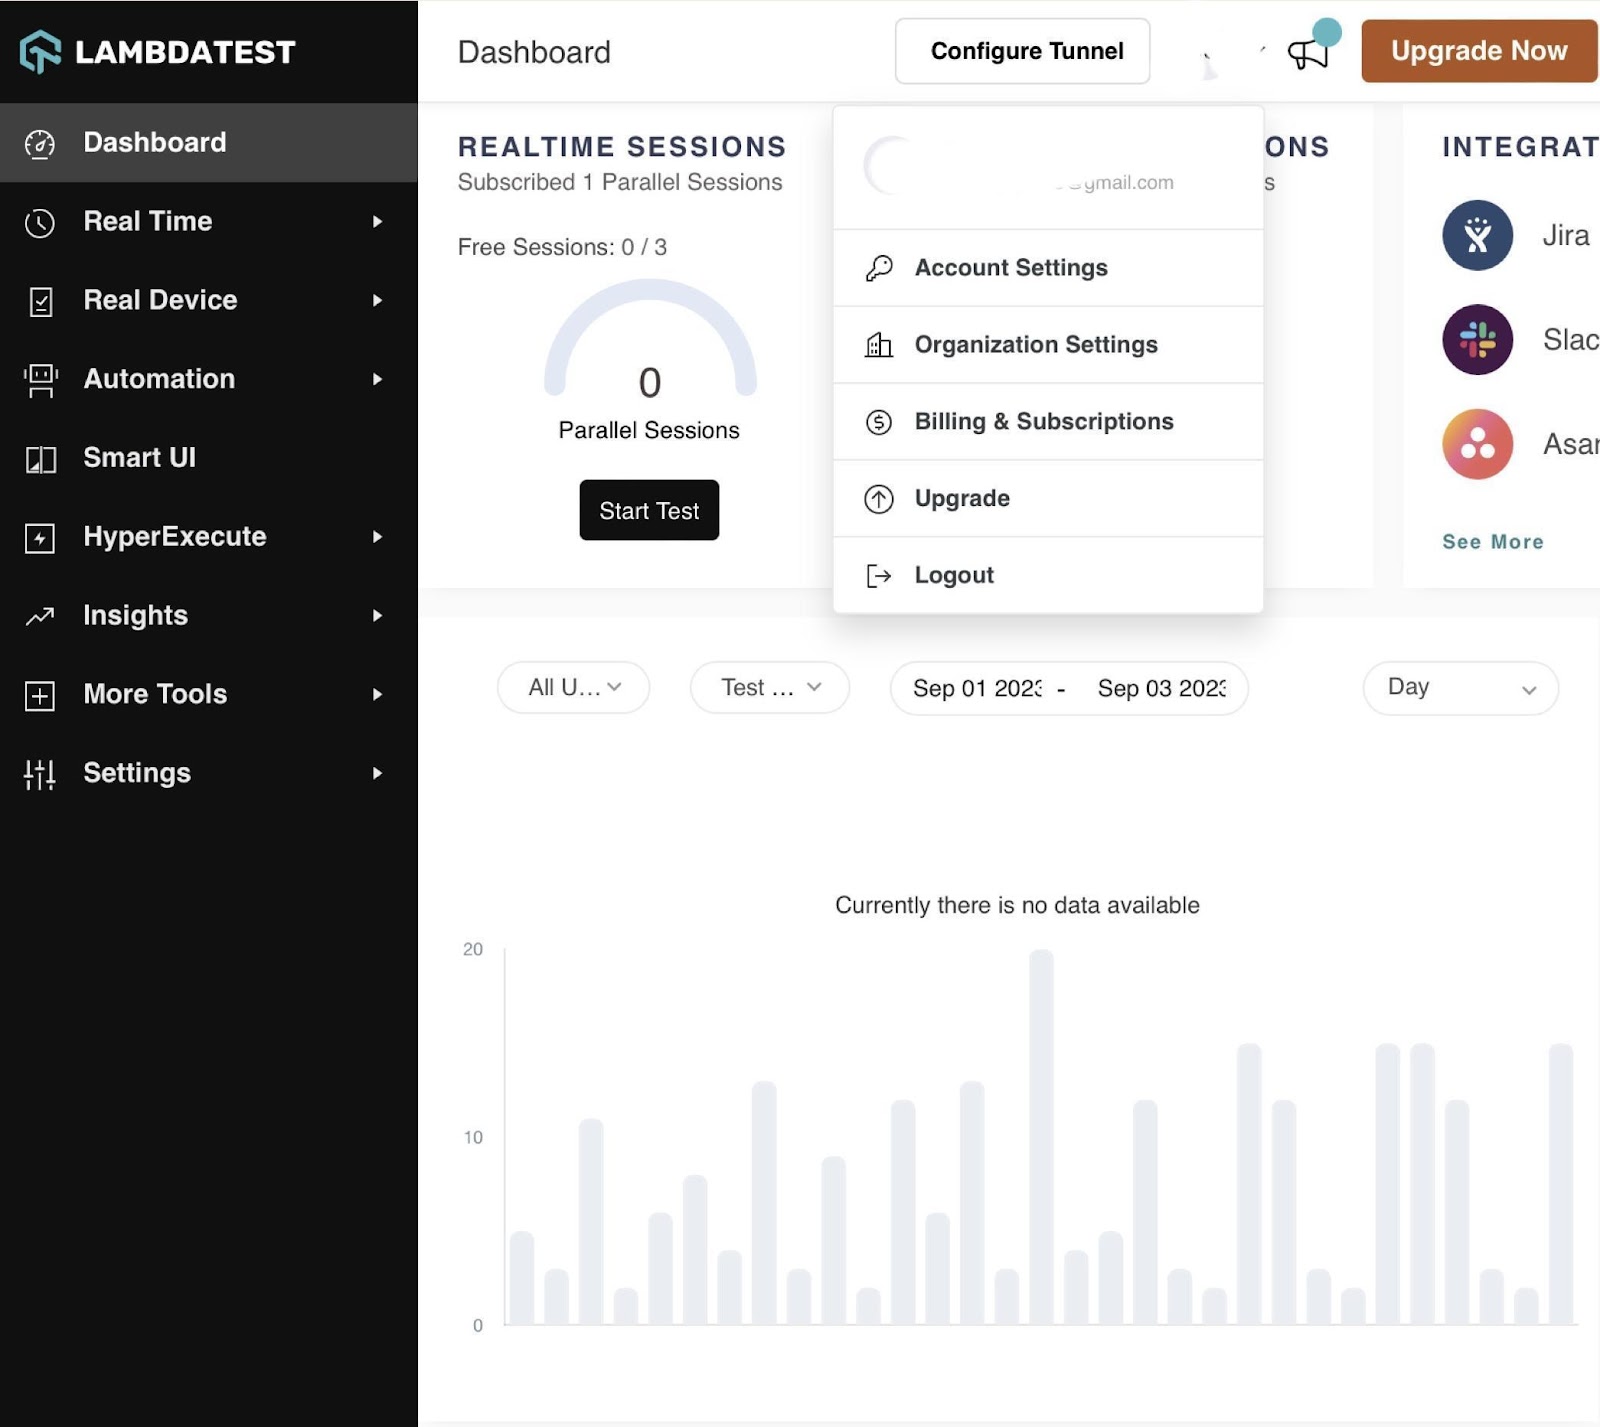The image size is (1600, 1427).
Task: Open the All Users filter dropdown
Action: tap(573, 688)
